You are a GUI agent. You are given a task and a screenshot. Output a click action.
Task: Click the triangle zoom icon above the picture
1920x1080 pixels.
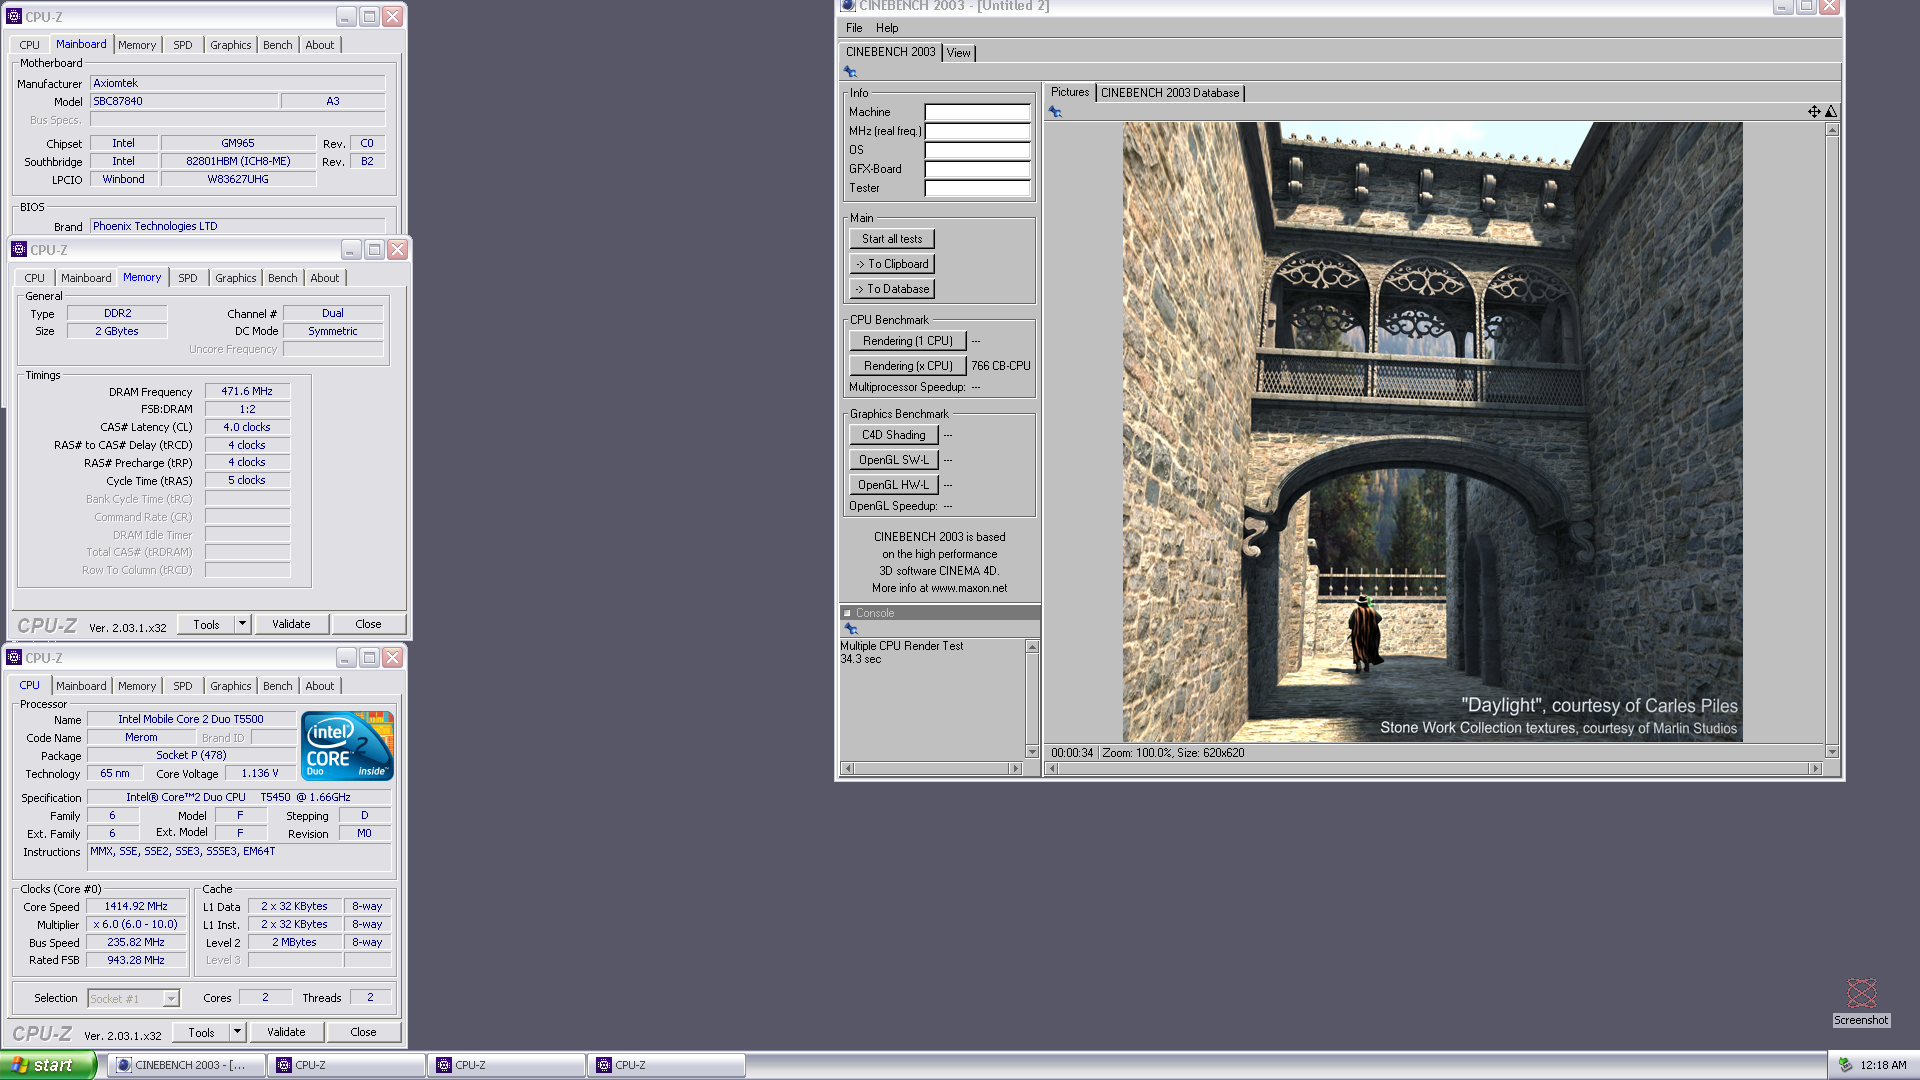click(x=1831, y=112)
